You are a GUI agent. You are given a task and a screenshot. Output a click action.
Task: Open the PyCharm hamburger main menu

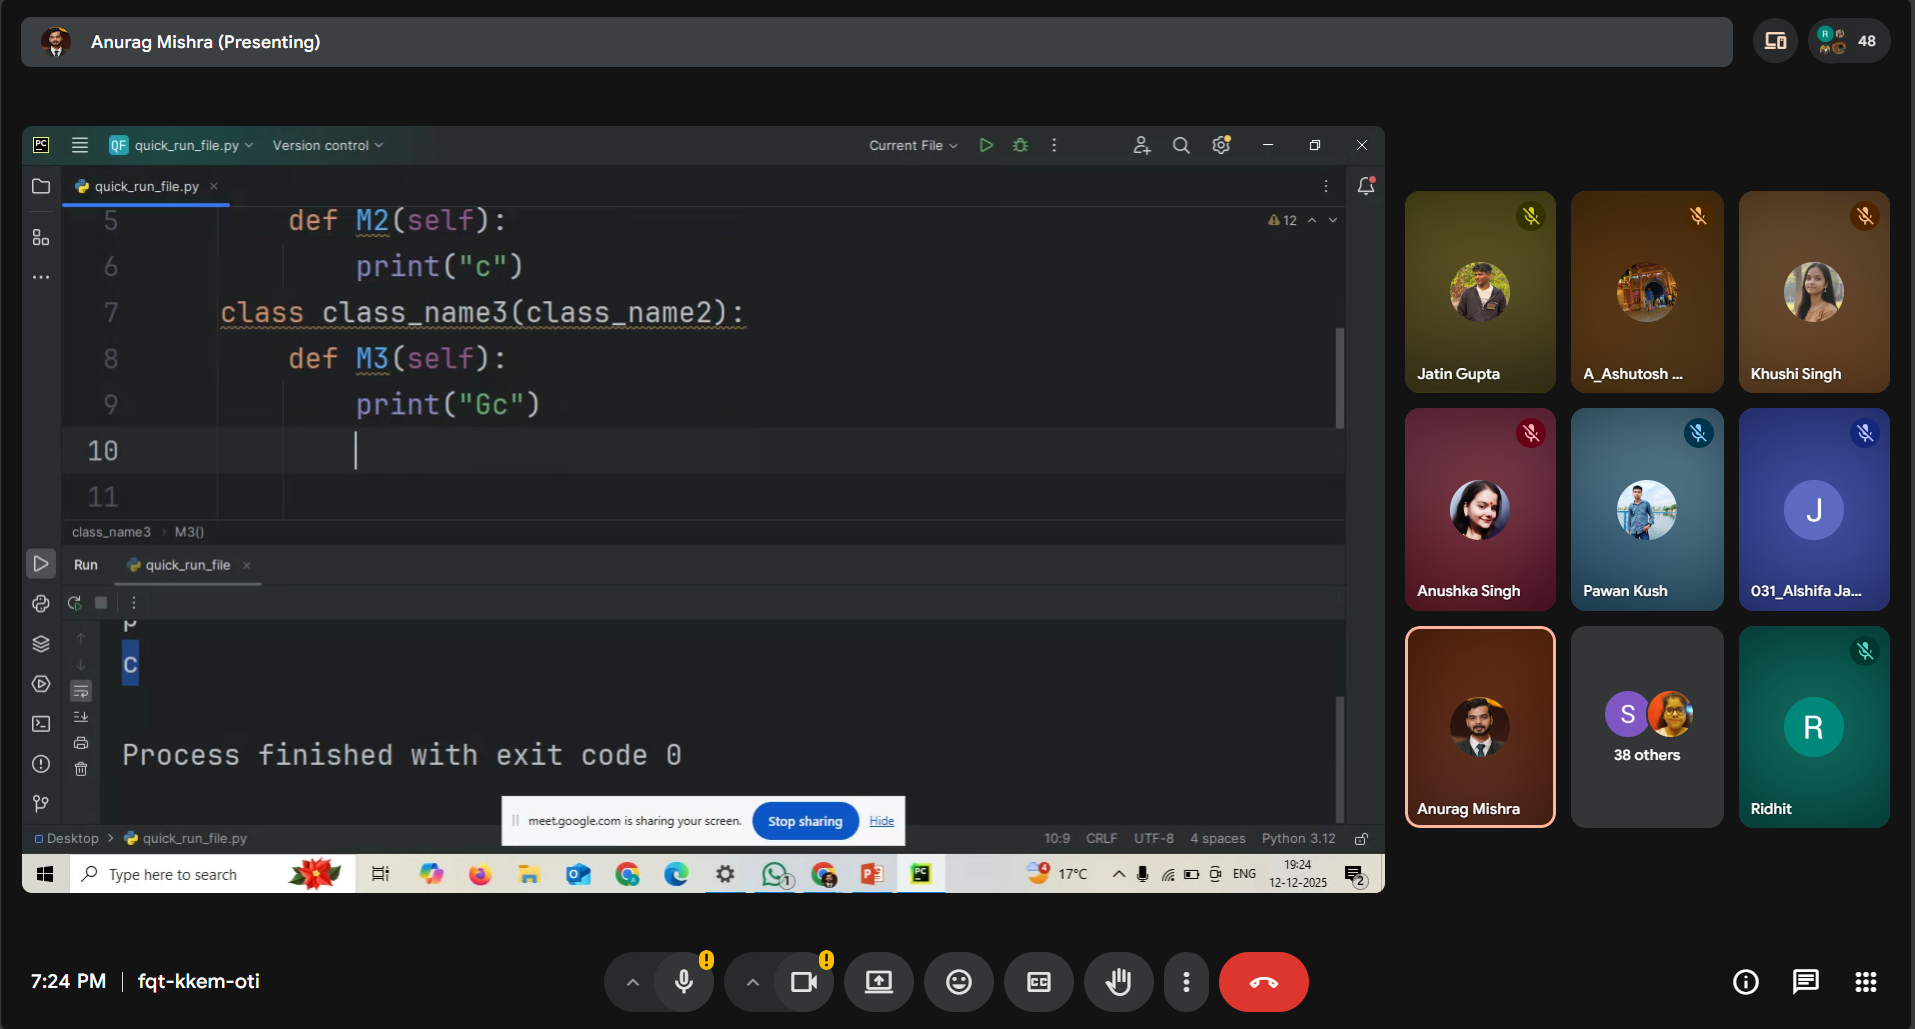click(79, 145)
